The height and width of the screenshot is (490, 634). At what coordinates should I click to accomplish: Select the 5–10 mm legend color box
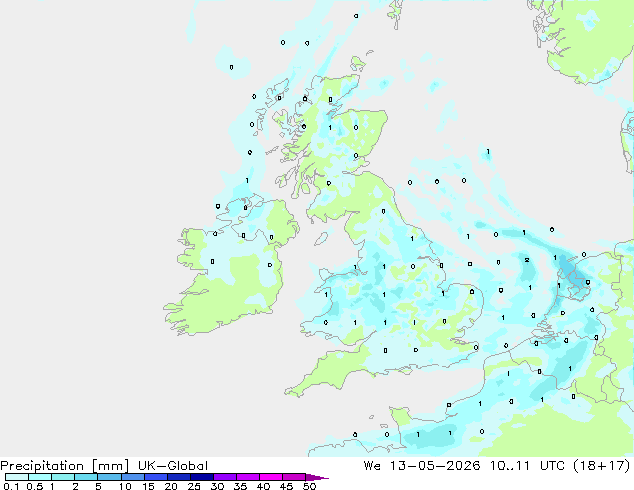[109, 477]
